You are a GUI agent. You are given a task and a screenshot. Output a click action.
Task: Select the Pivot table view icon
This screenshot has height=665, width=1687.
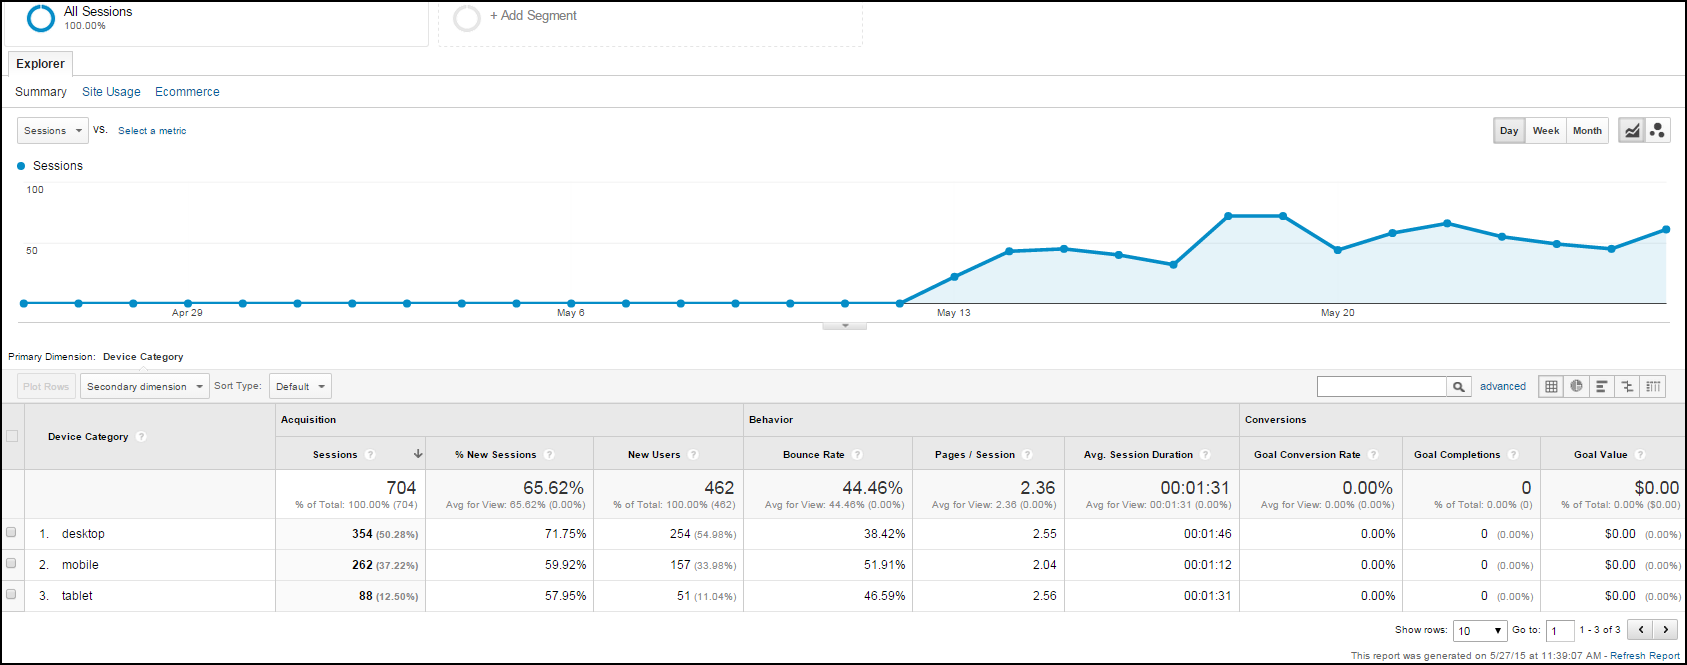pyautogui.click(x=1654, y=387)
